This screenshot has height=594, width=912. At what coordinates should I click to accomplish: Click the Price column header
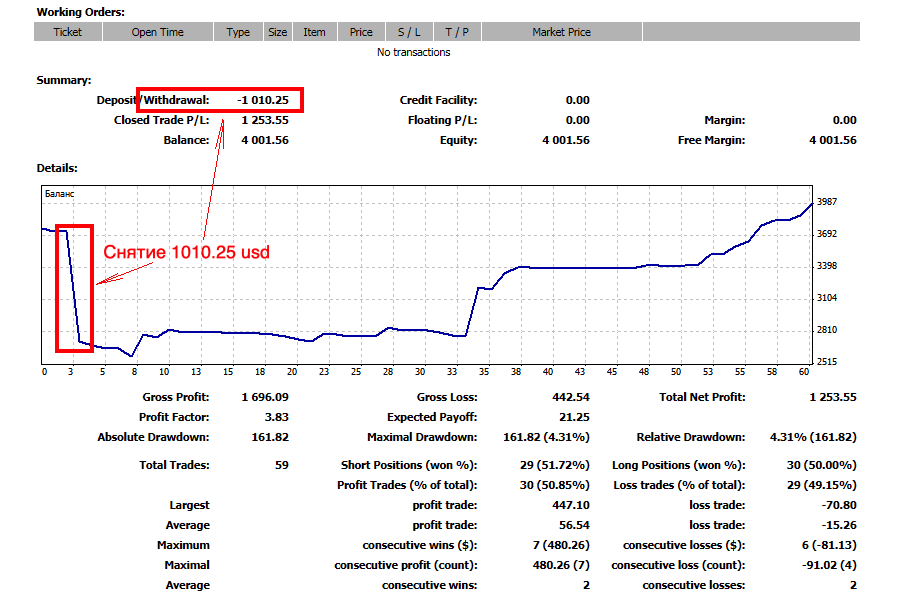point(361,32)
